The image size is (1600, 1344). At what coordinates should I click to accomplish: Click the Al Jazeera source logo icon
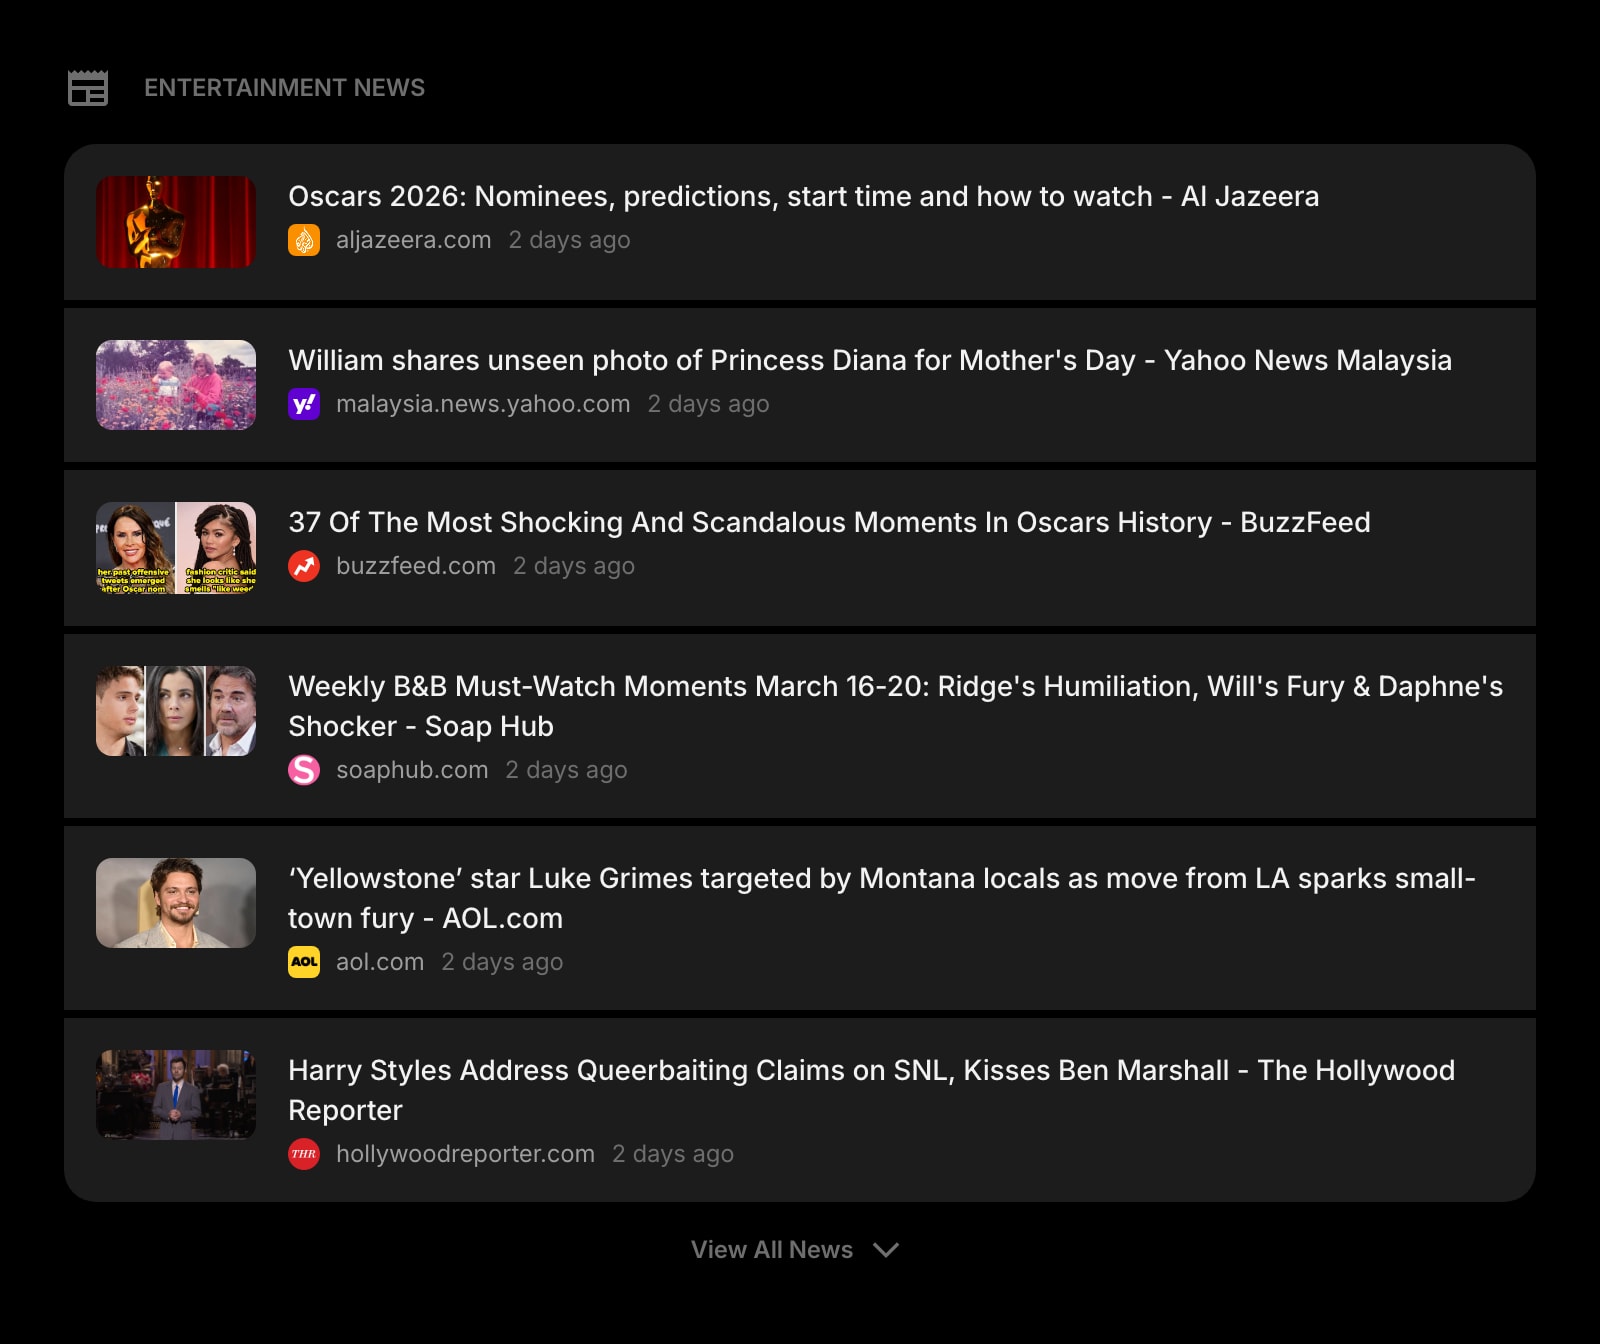pyautogui.click(x=304, y=240)
